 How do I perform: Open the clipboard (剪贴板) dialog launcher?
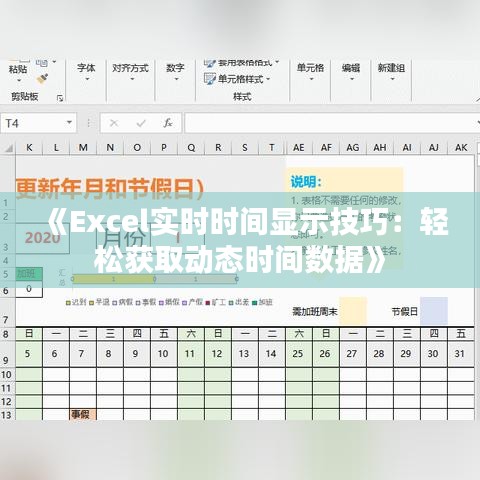click(x=60, y=98)
